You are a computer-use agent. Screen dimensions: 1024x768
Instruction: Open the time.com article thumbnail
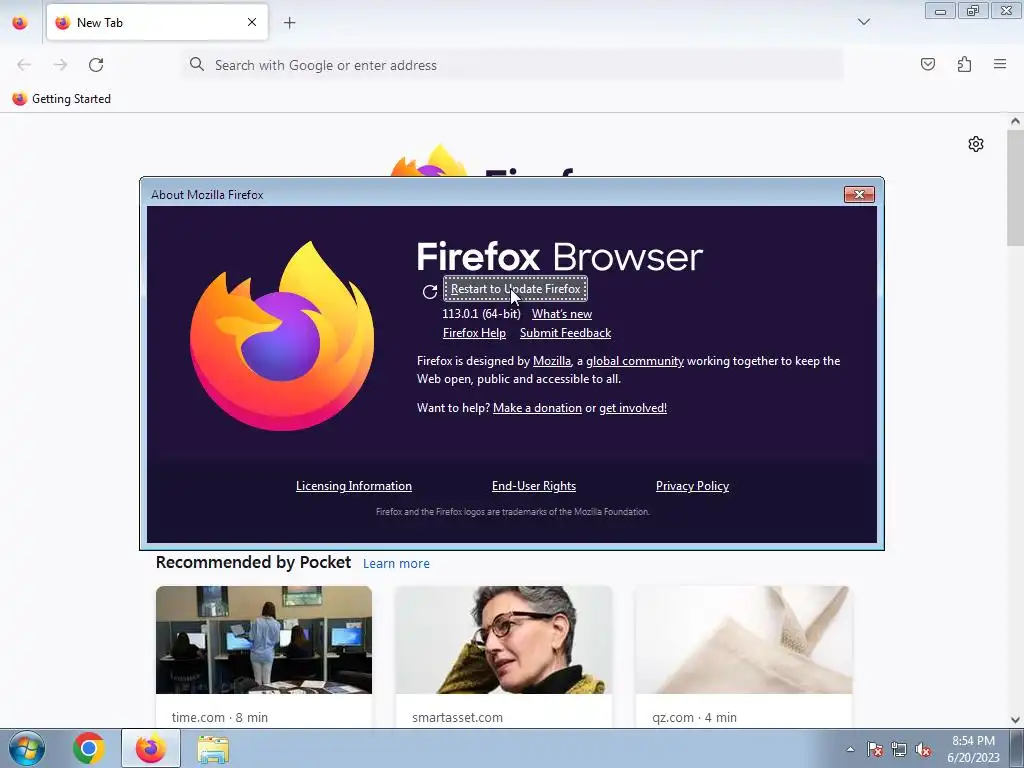pyautogui.click(x=264, y=640)
